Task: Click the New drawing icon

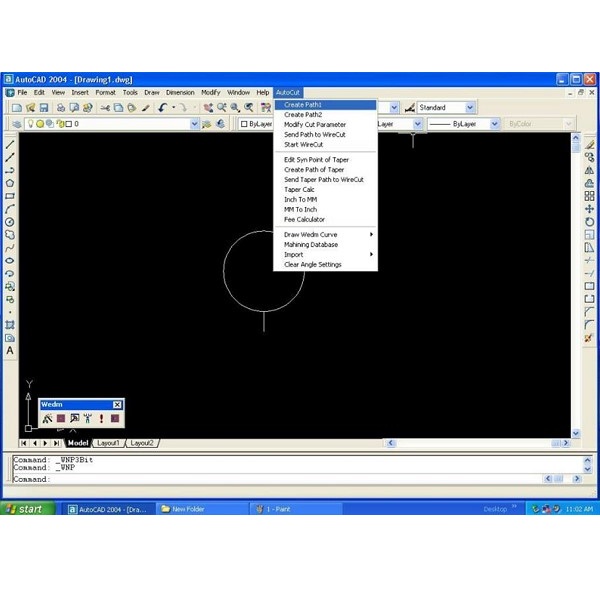Action: (17, 108)
